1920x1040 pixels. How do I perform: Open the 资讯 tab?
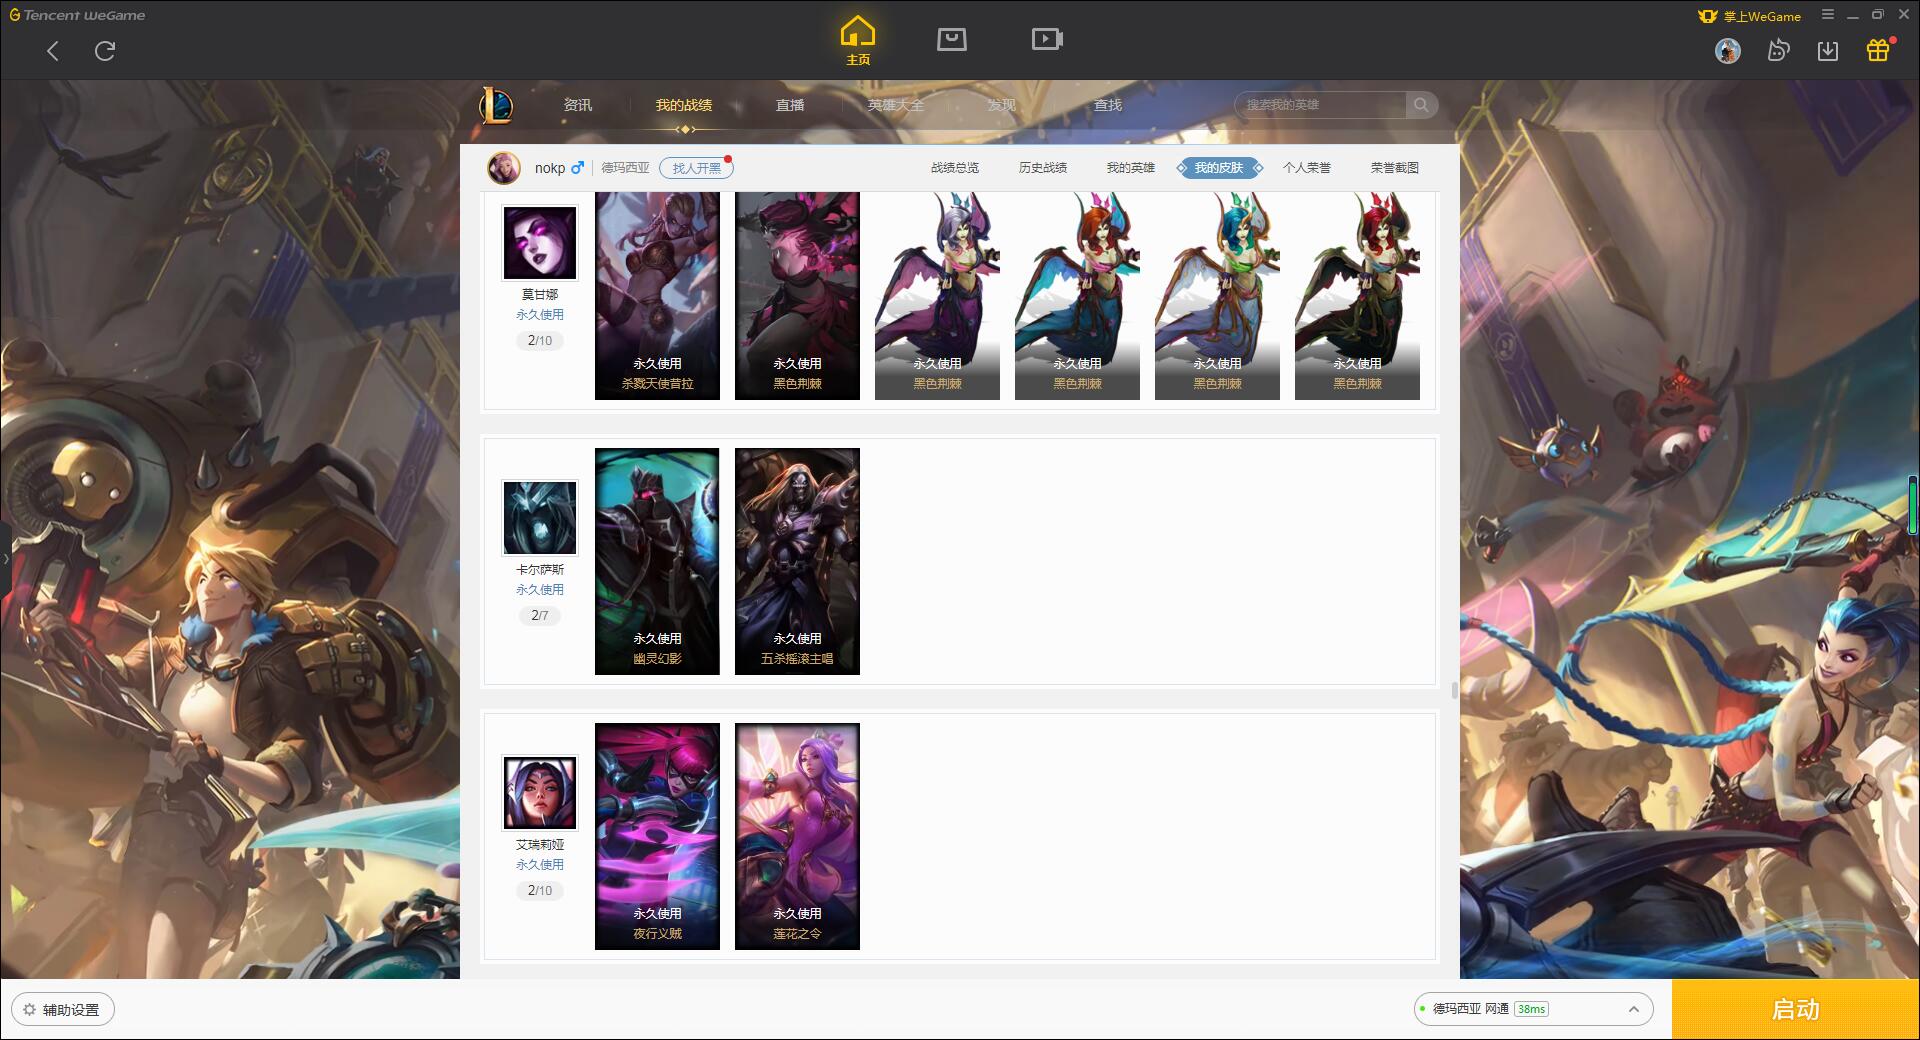point(578,105)
